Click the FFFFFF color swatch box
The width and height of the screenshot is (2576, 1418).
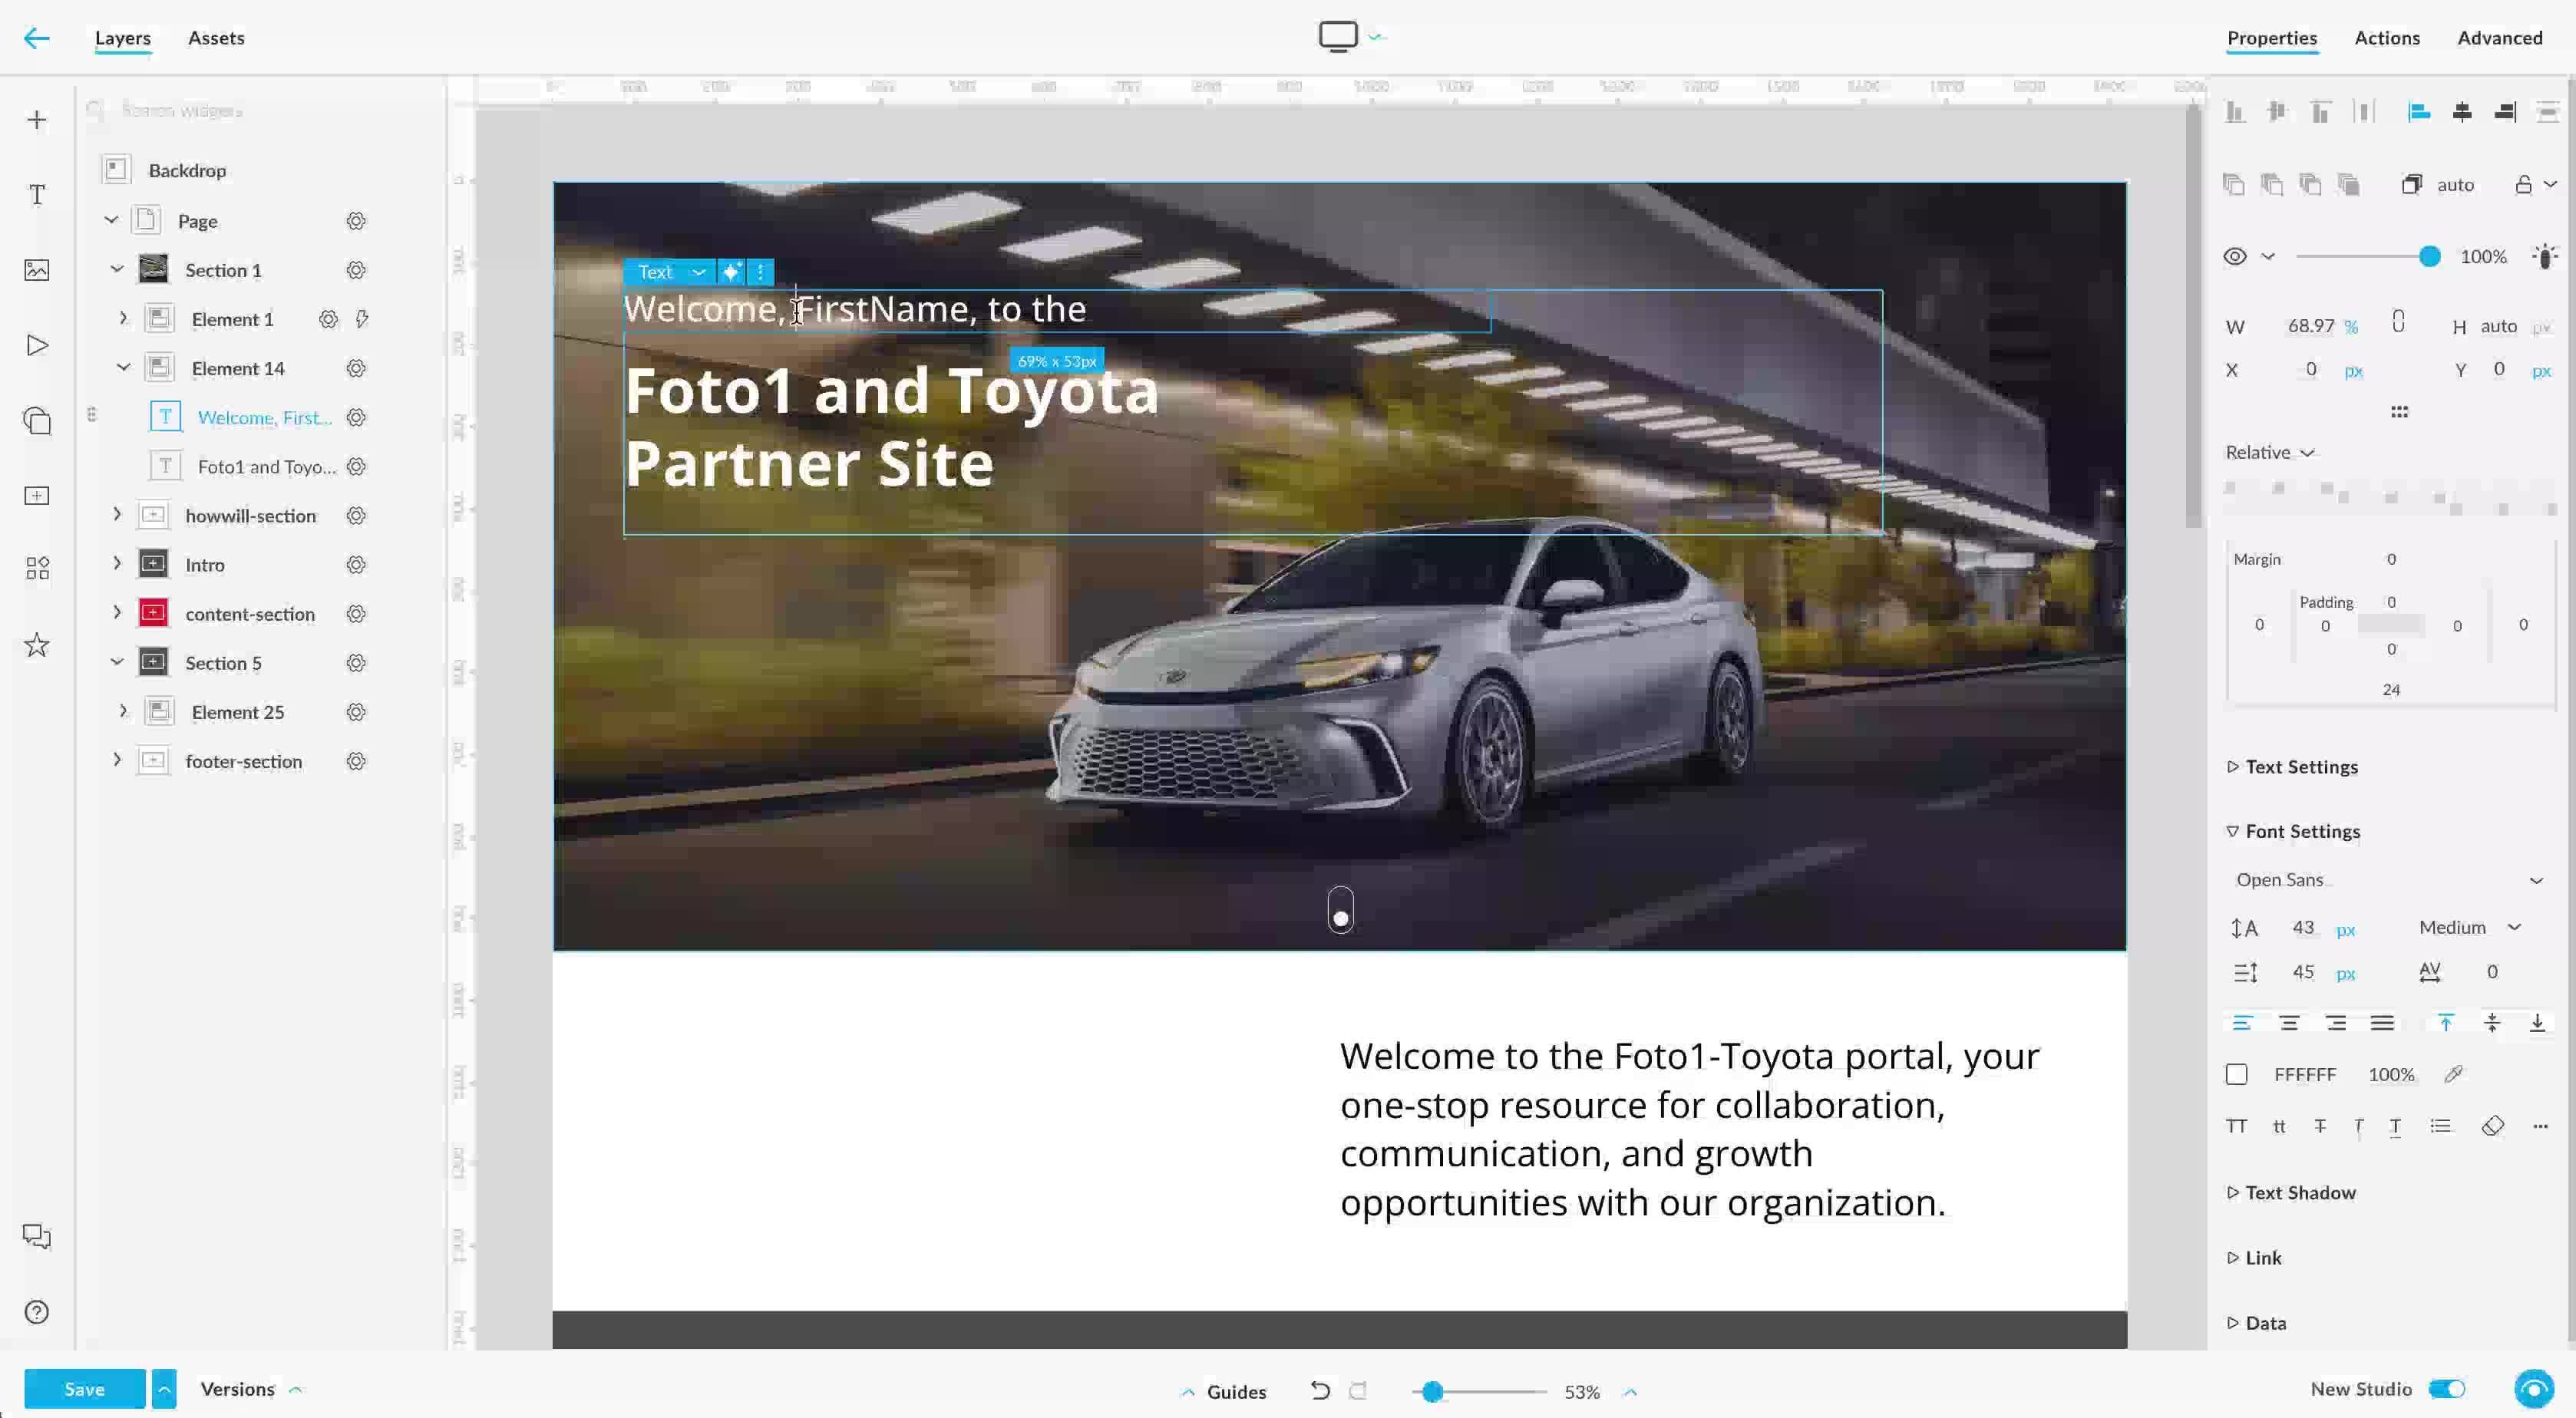point(2237,1074)
